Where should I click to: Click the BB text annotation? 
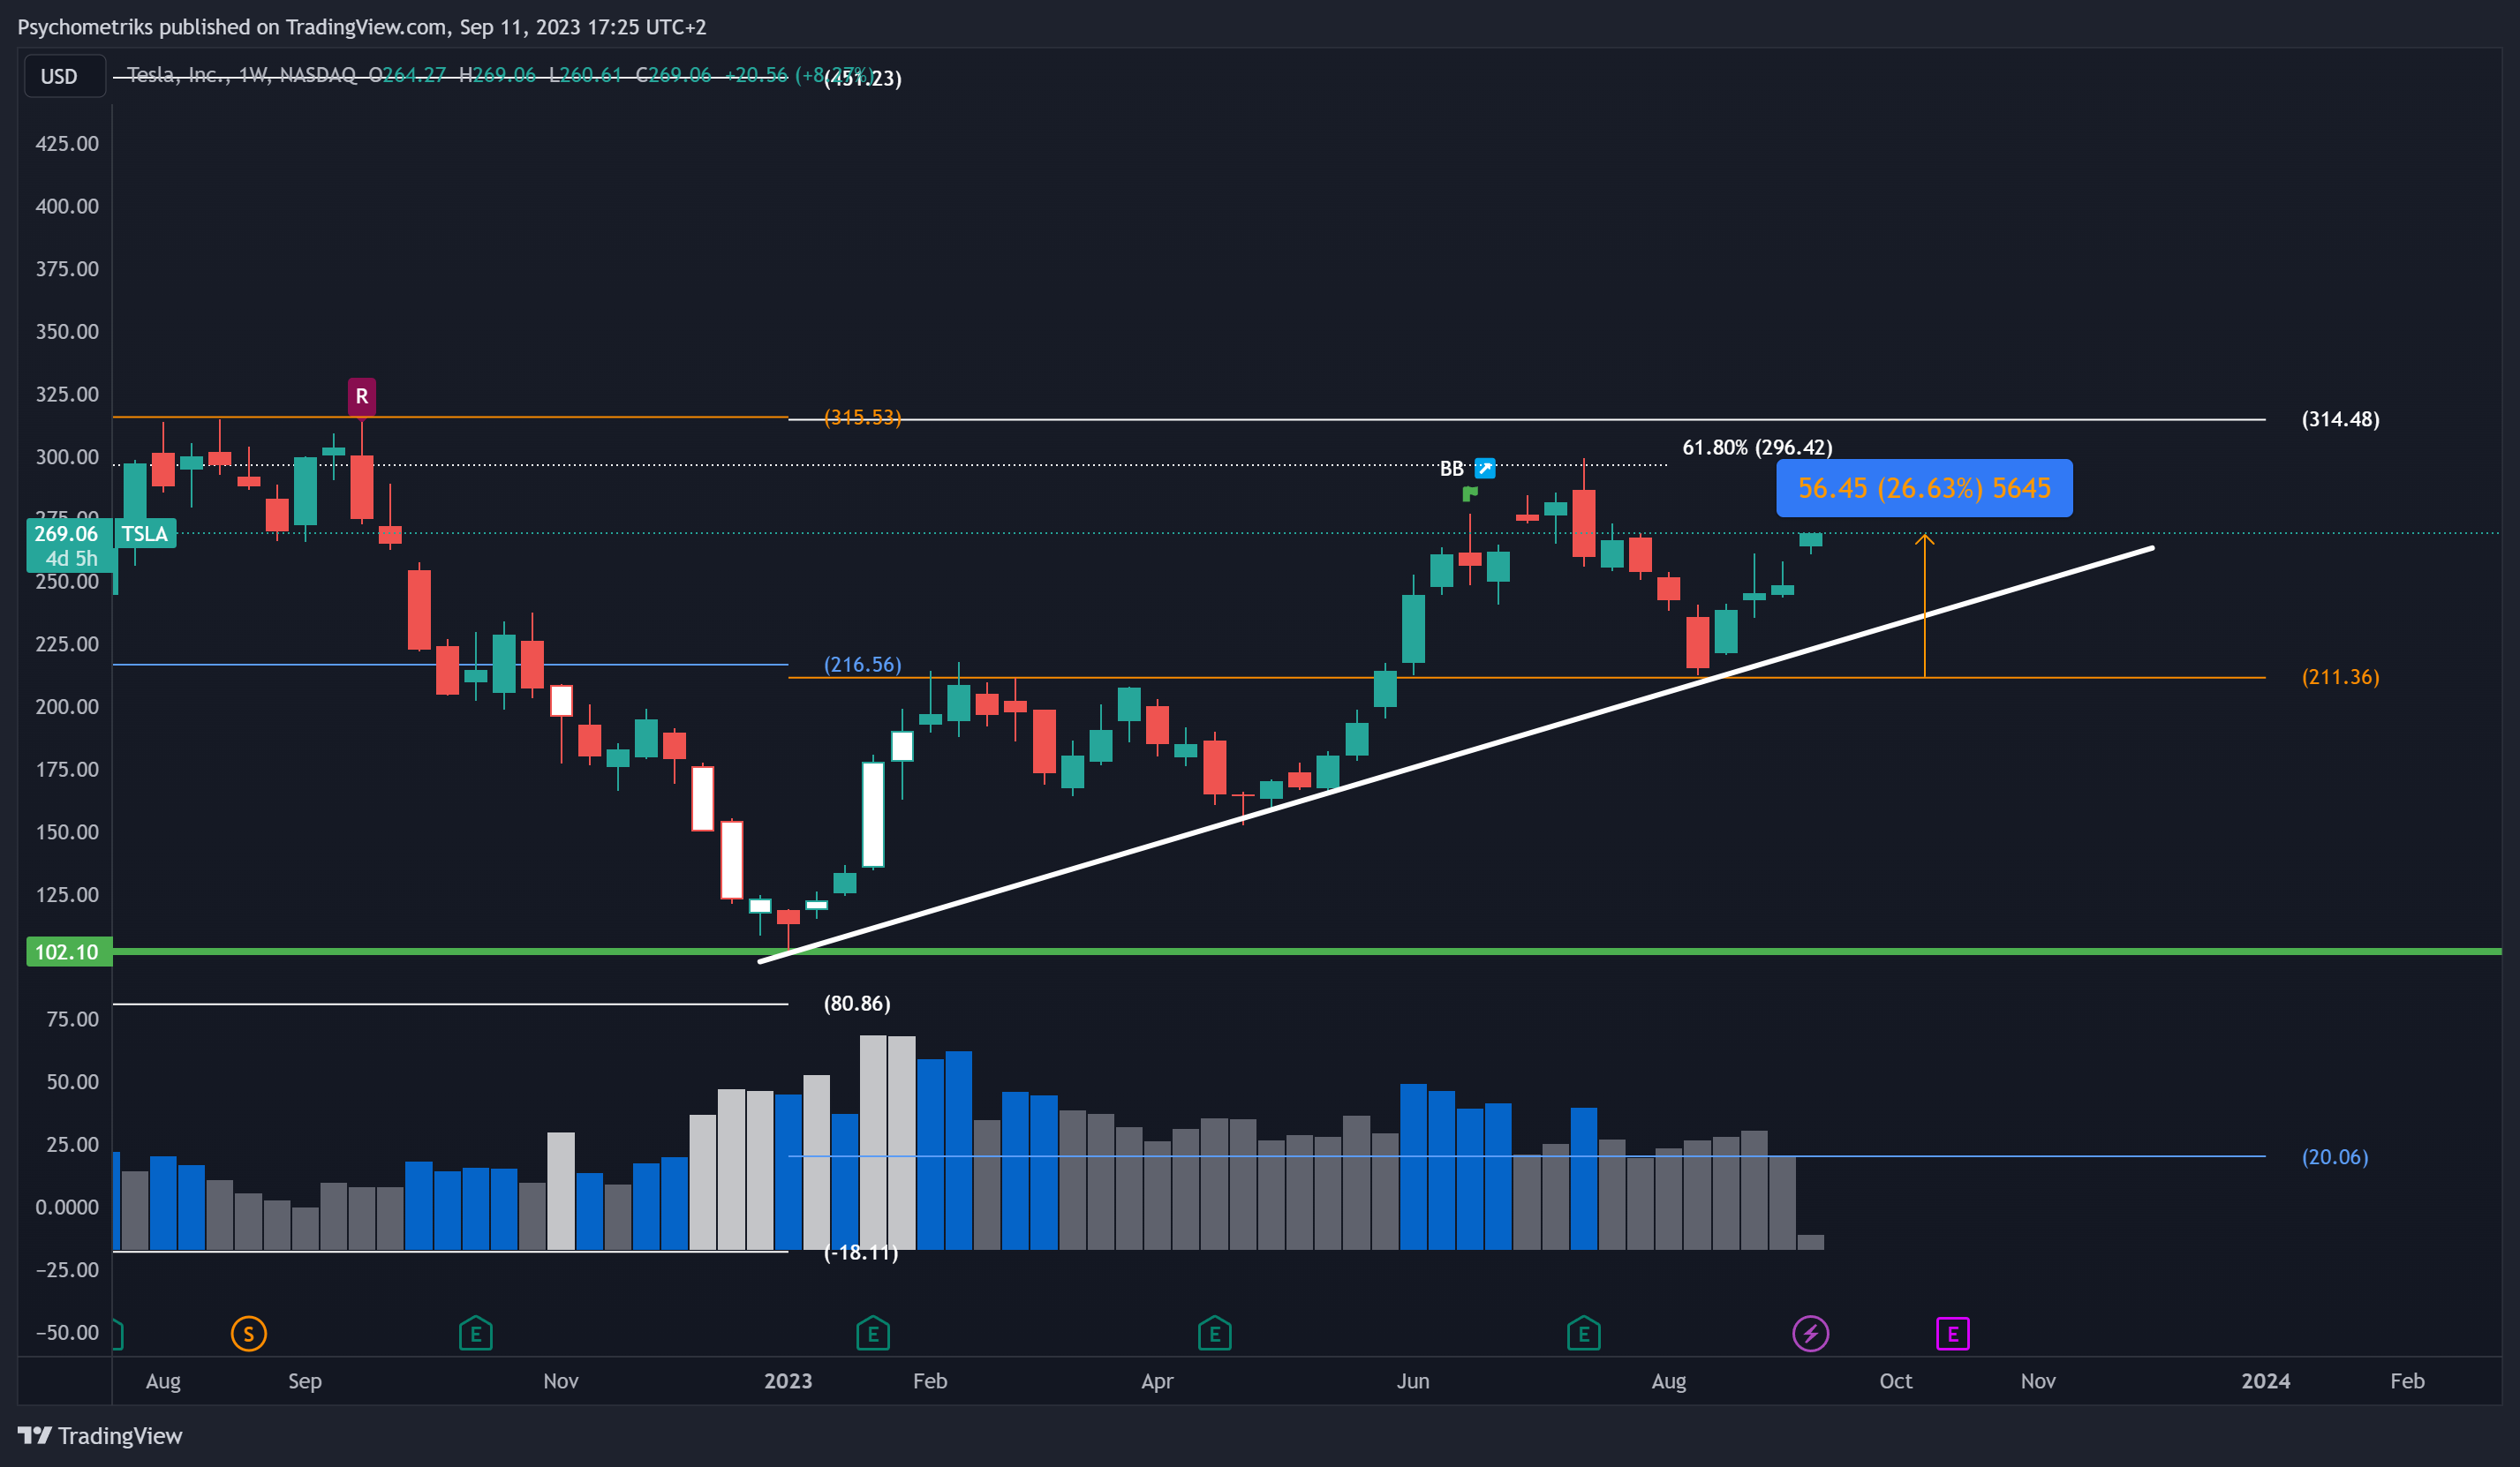1451,468
